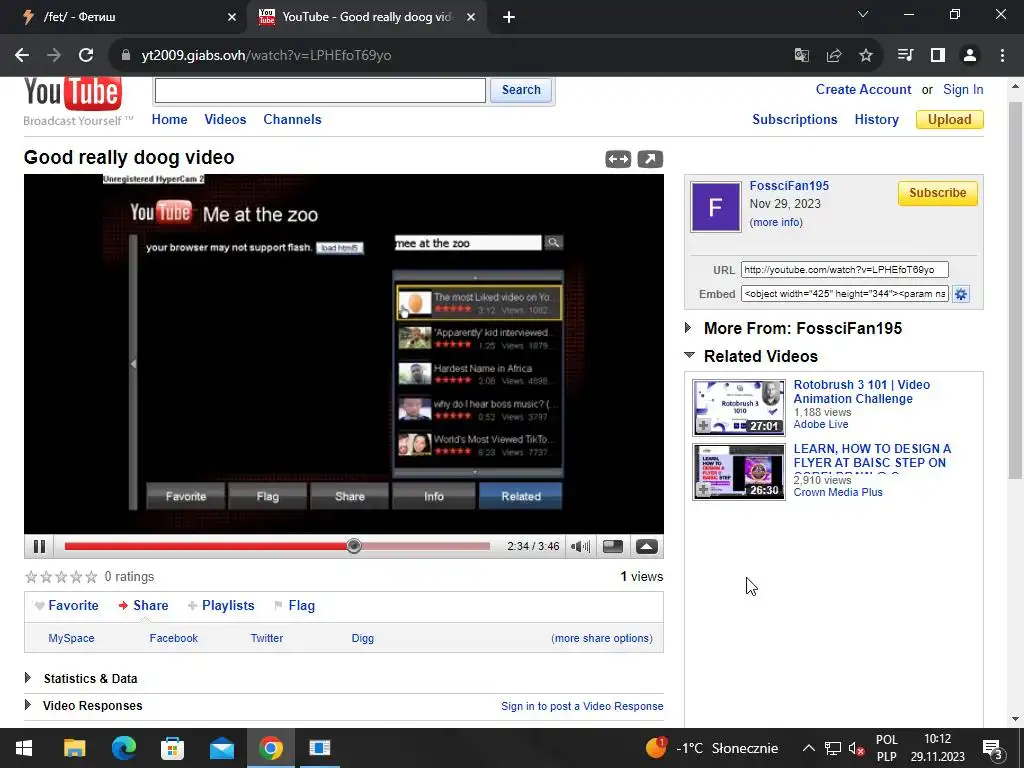The image size is (1024, 768).
Task: Go back to the previous page
Action: (x=22, y=55)
